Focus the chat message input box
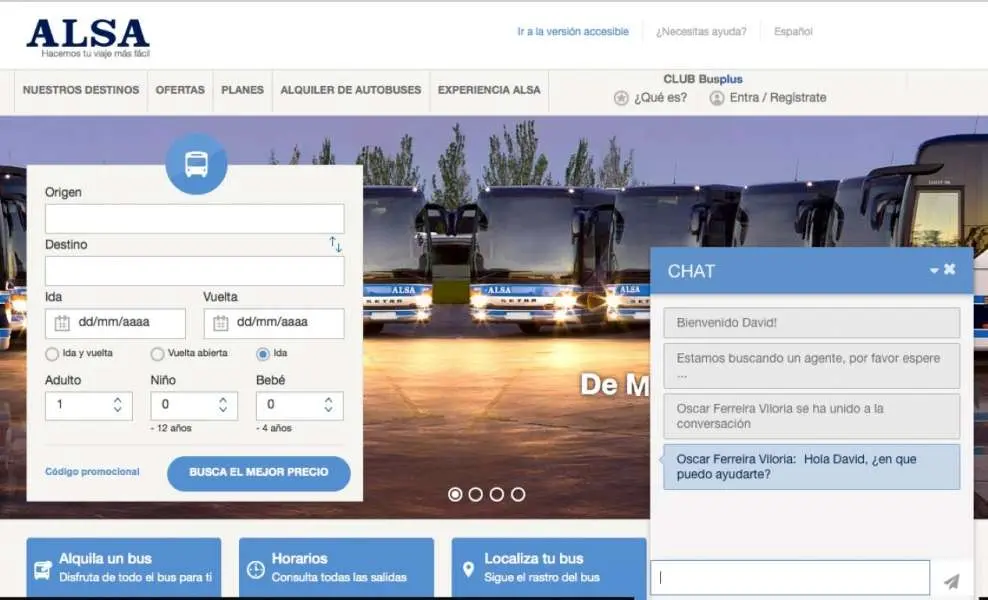This screenshot has height=600, width=988. (790, 577)
